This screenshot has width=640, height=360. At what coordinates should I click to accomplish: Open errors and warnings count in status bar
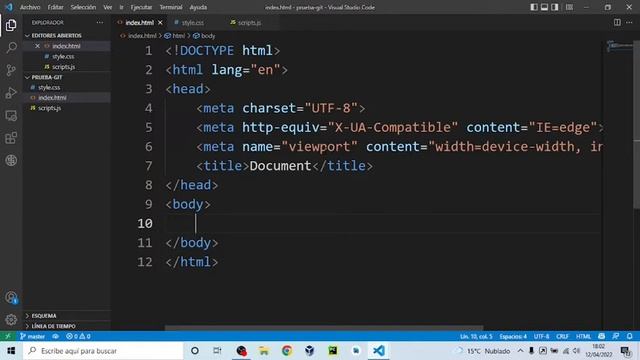click(78, 336)
